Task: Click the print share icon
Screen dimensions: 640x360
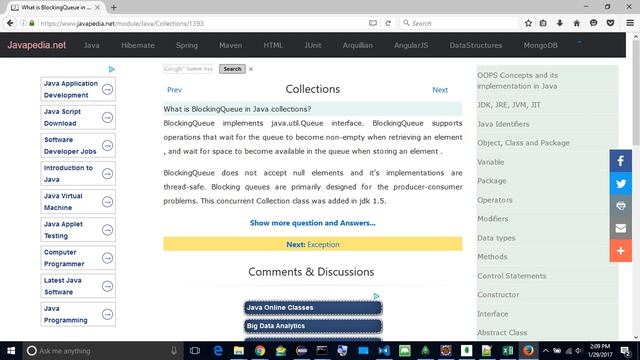Action: click(x=620, y=206)
